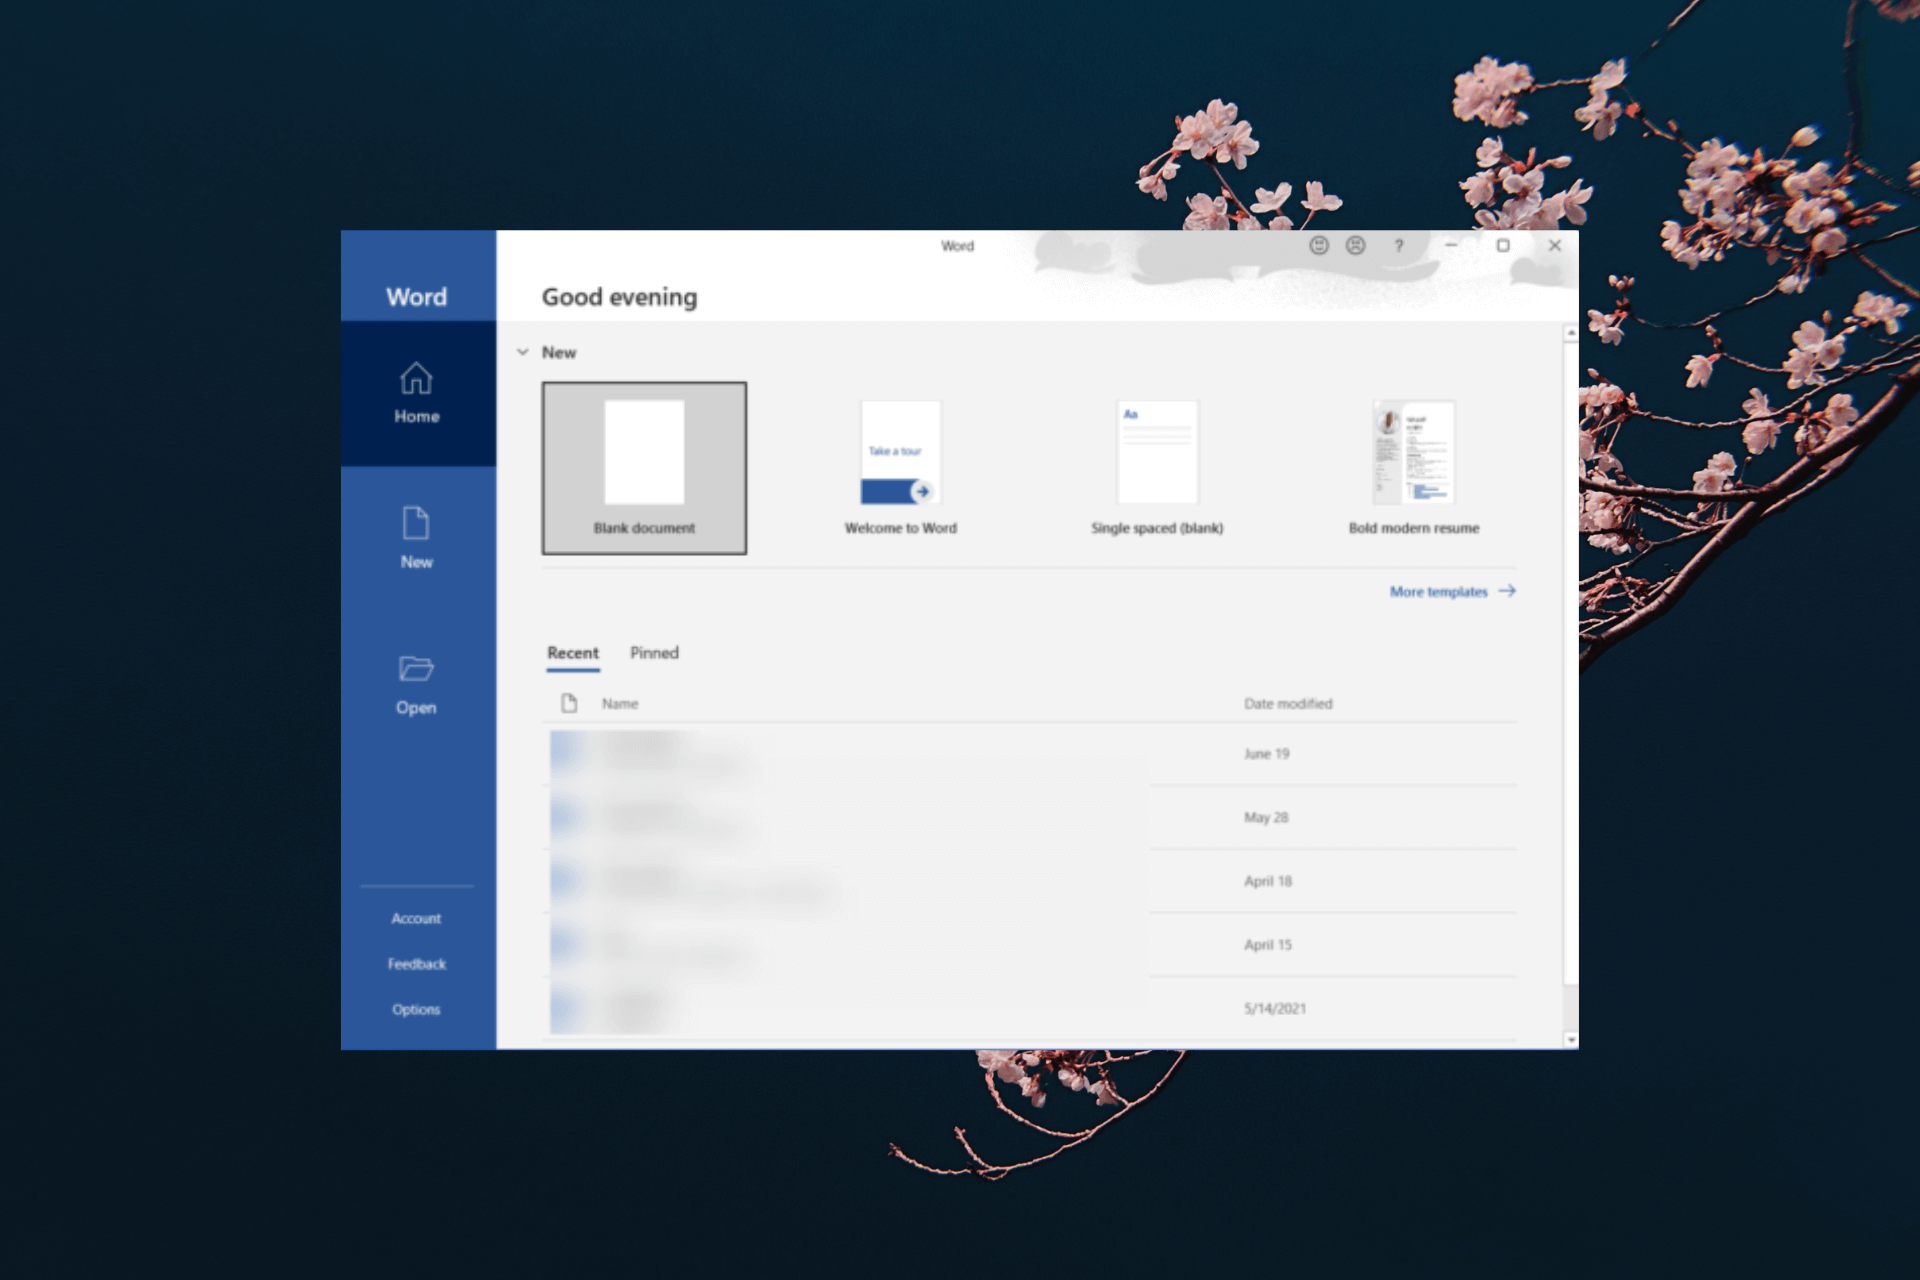
Task: Create a Blank document
Action: coord(644,468)
